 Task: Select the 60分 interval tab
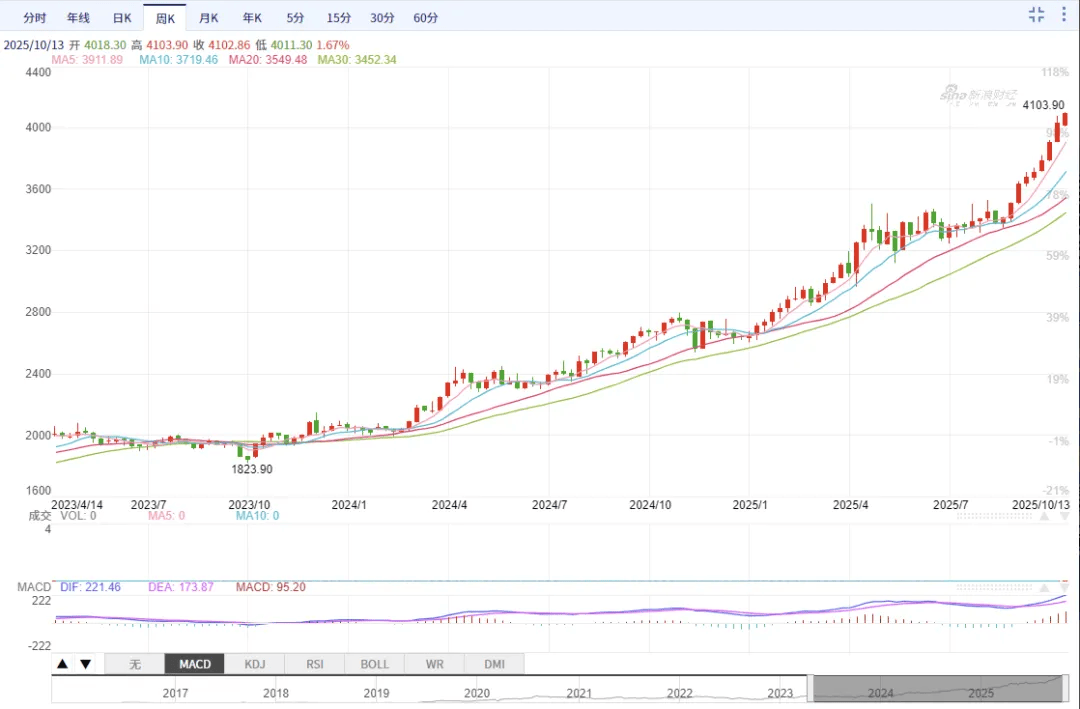tap(425, 18)
